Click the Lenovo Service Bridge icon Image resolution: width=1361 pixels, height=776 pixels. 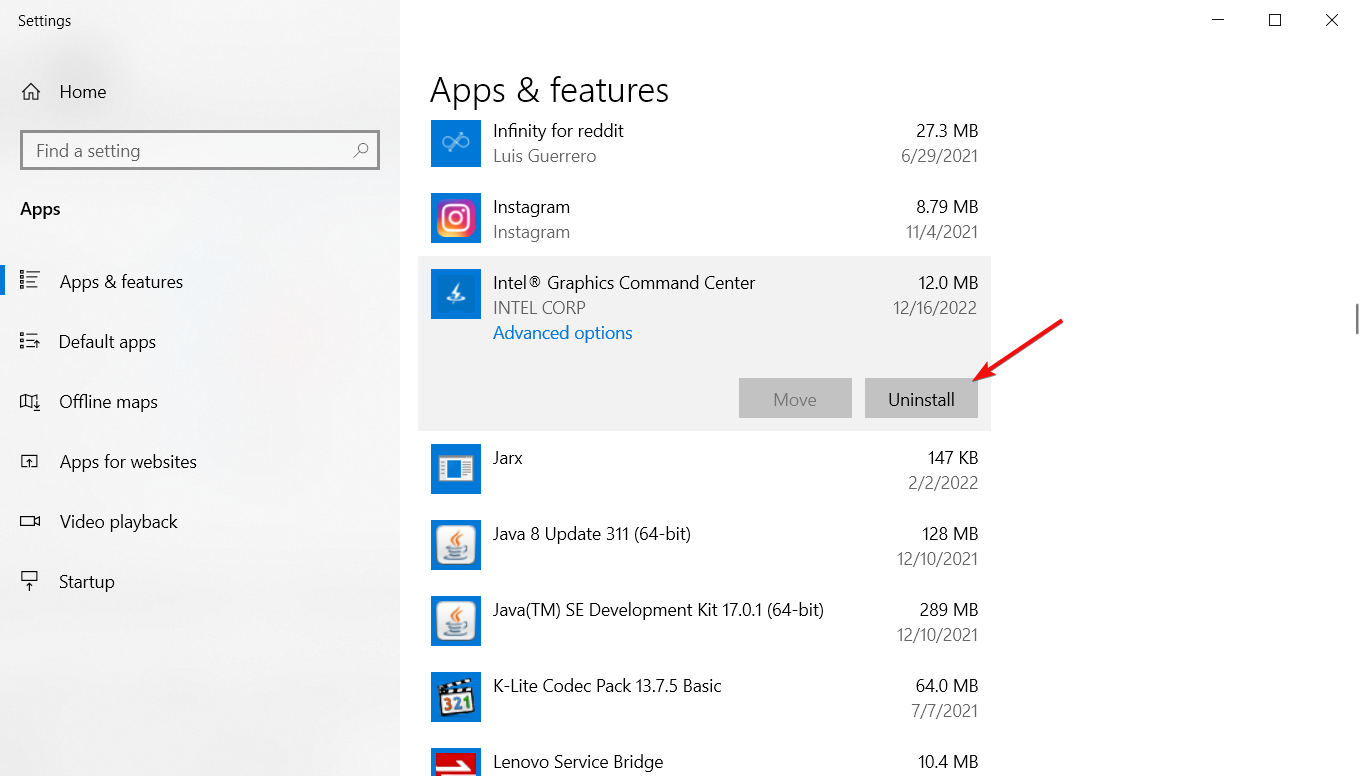click(x=456, y=762)
